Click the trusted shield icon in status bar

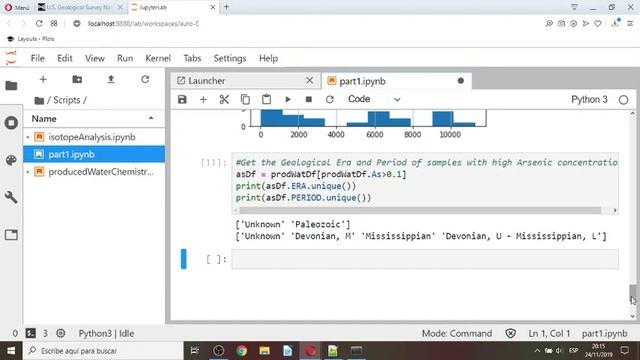click(x=510, y=333)
